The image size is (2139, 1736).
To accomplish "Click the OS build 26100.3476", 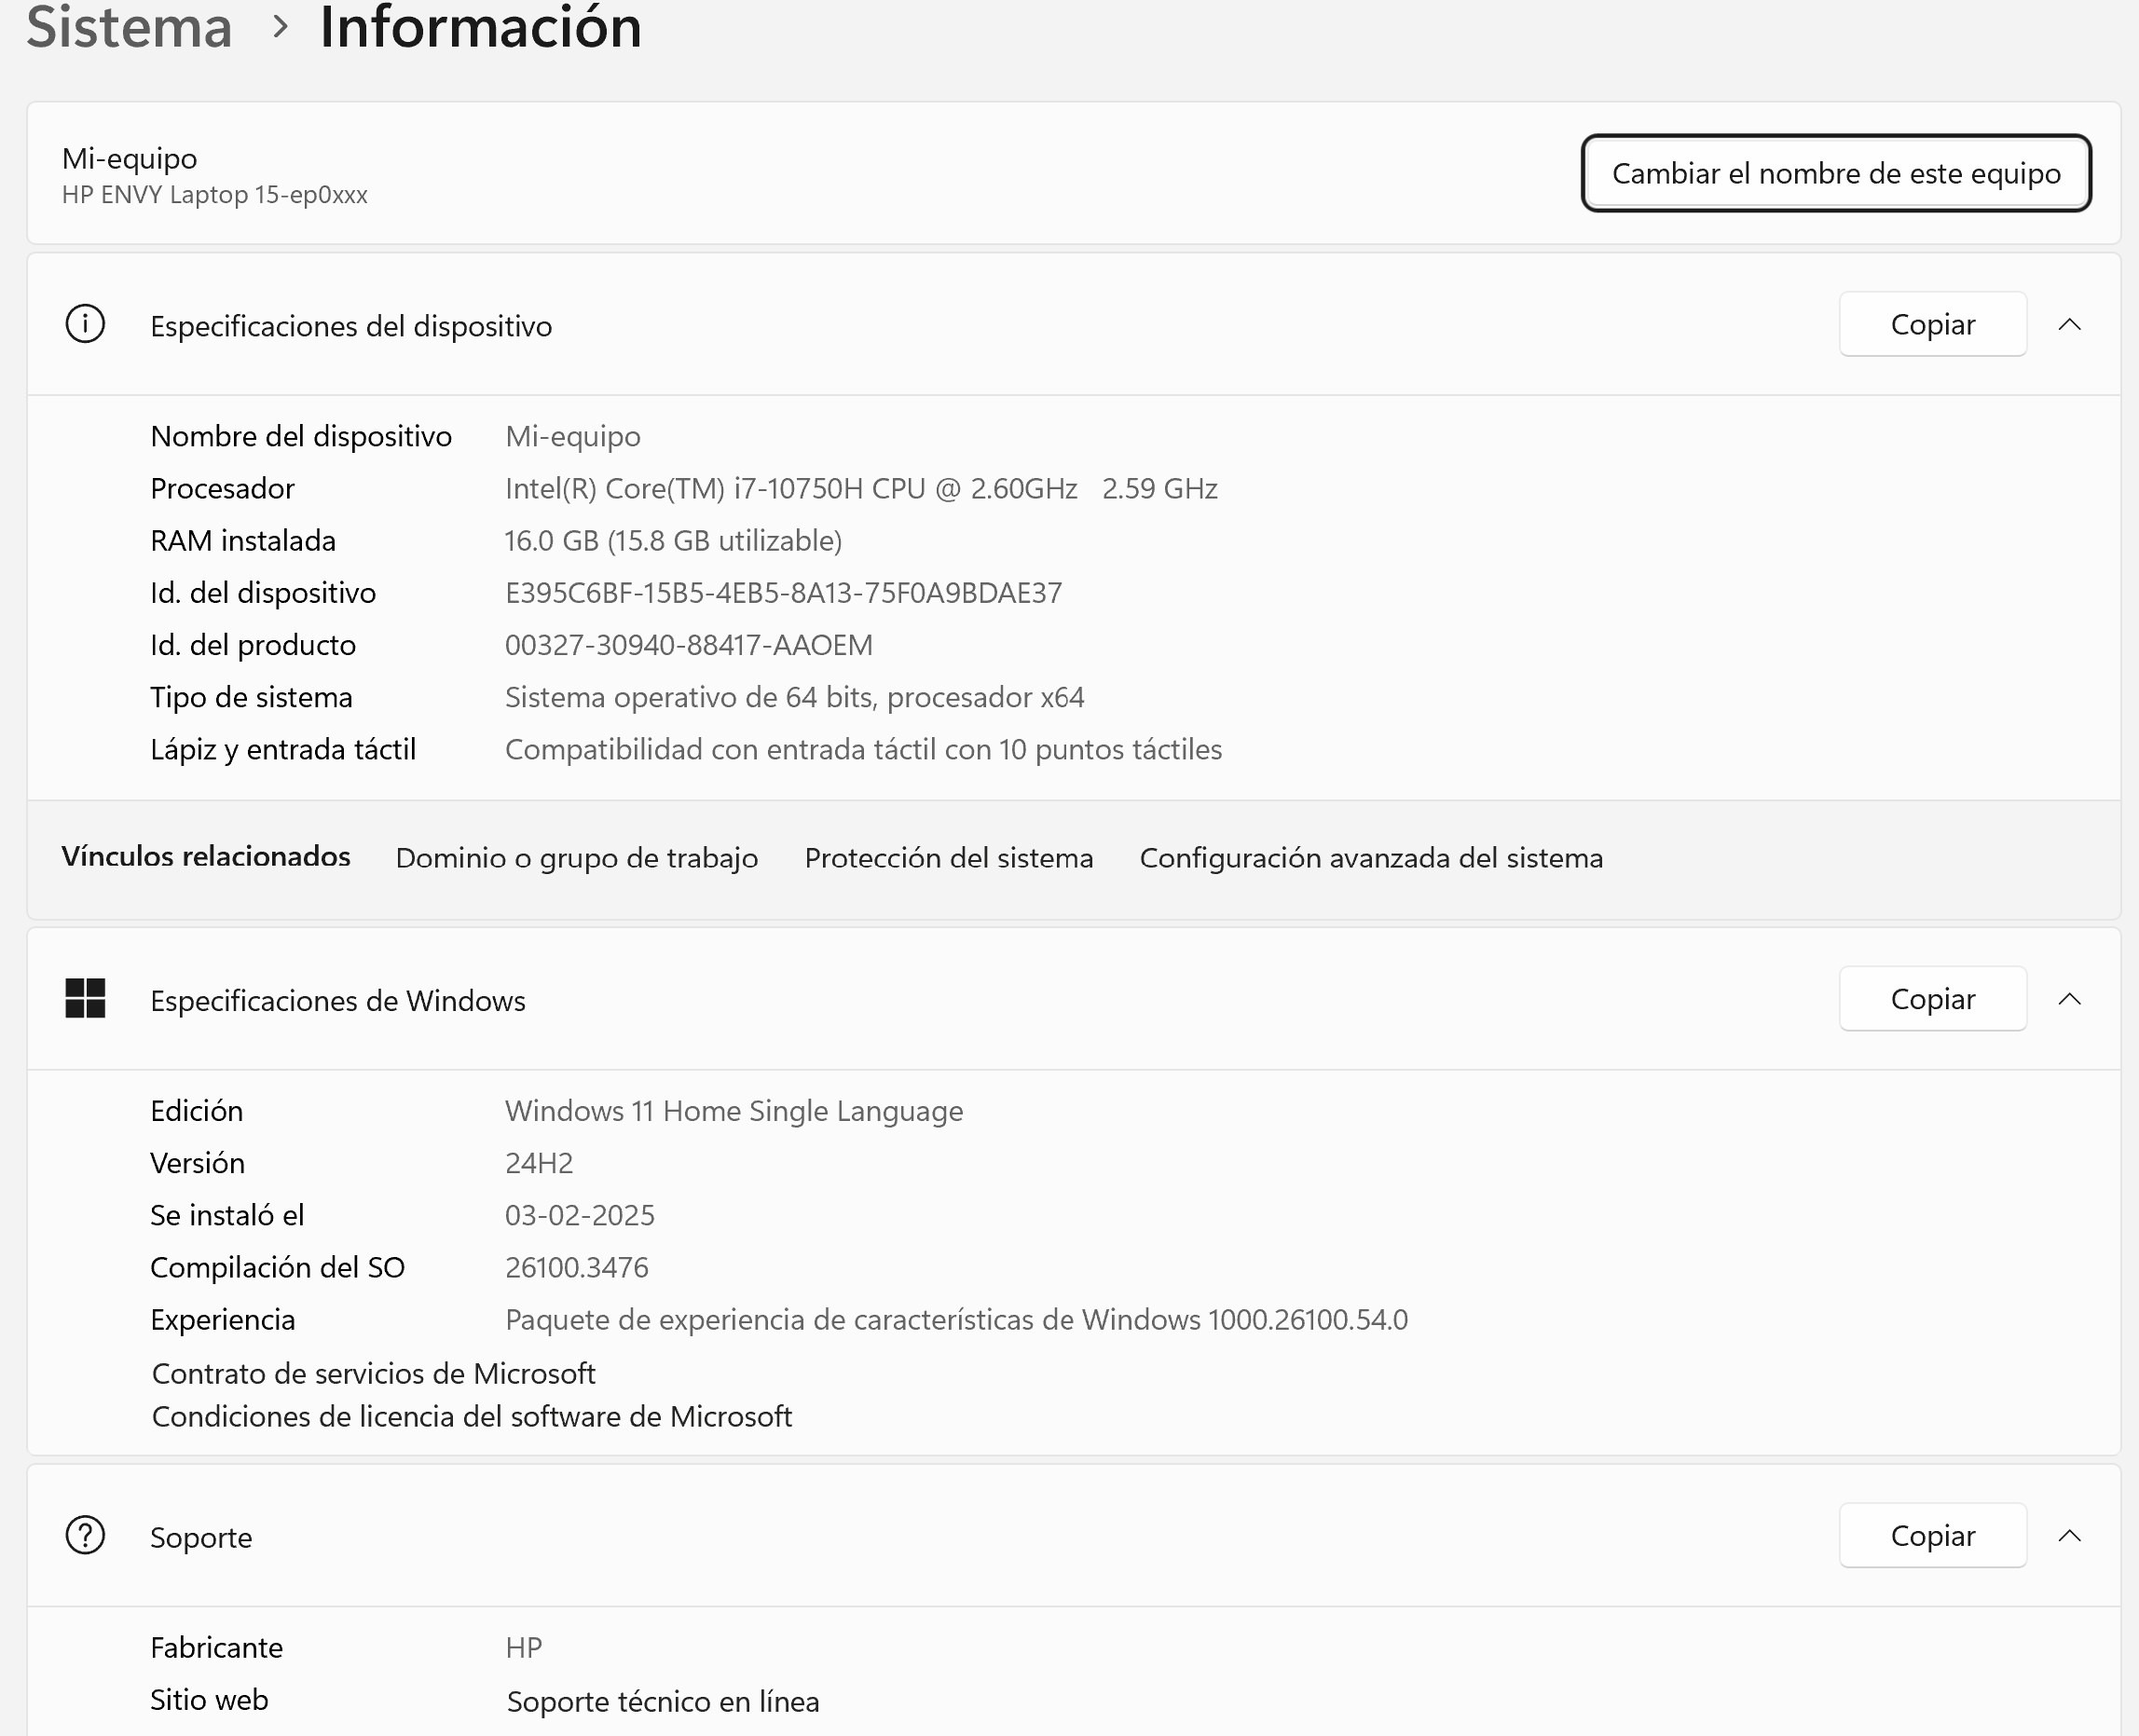I will [x=577, y=1267].
